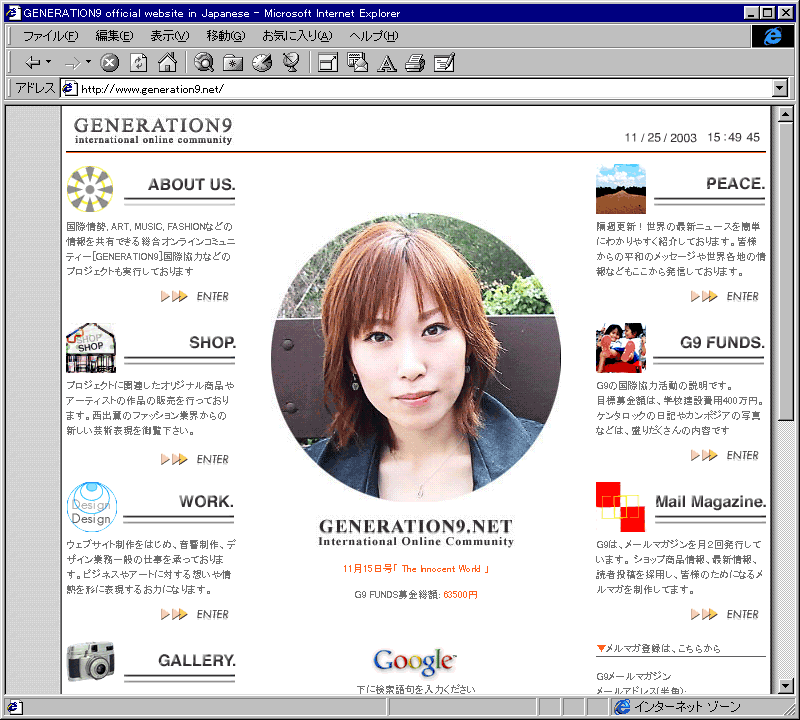Open the 11月15日号 The Innocent World link
800x720 pixels.
pos(416,569)
